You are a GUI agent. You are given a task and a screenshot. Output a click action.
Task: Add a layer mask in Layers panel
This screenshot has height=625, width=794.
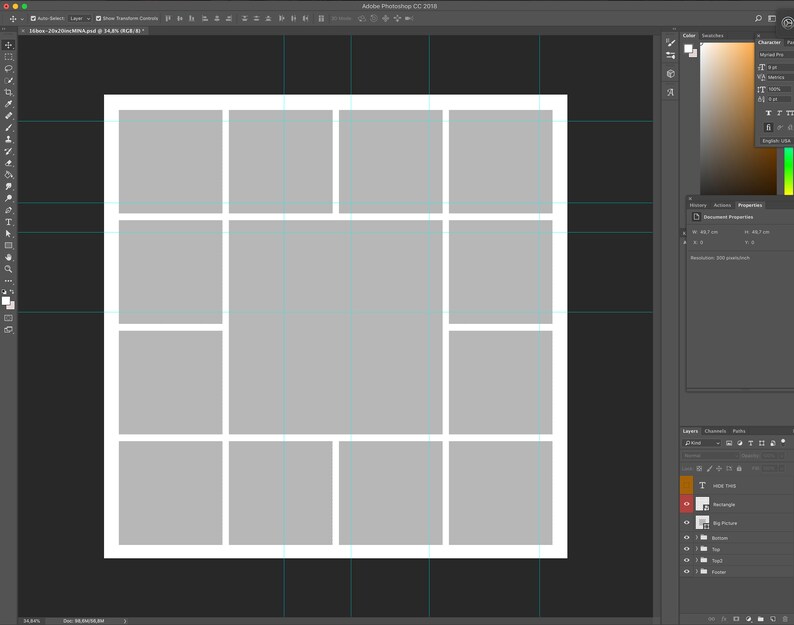[x=736, y=619]
